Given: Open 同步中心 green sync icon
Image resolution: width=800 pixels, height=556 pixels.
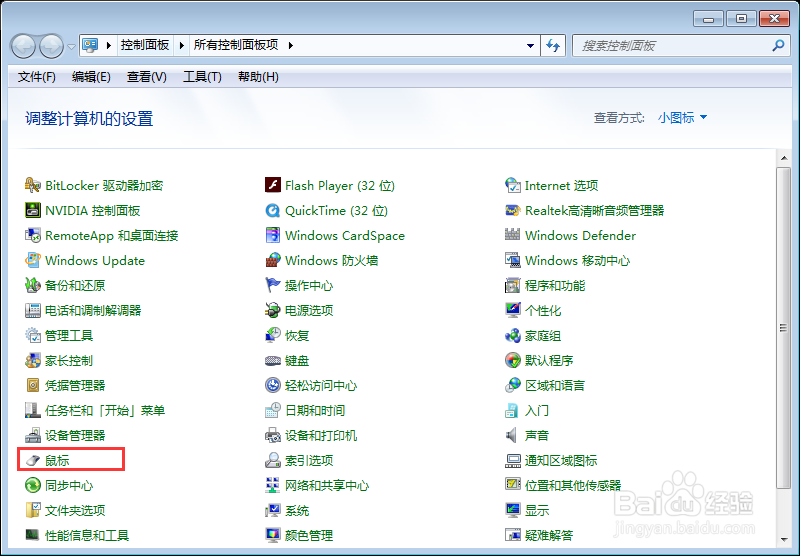Looking at the screenshot, I should (x=33, y=485).
